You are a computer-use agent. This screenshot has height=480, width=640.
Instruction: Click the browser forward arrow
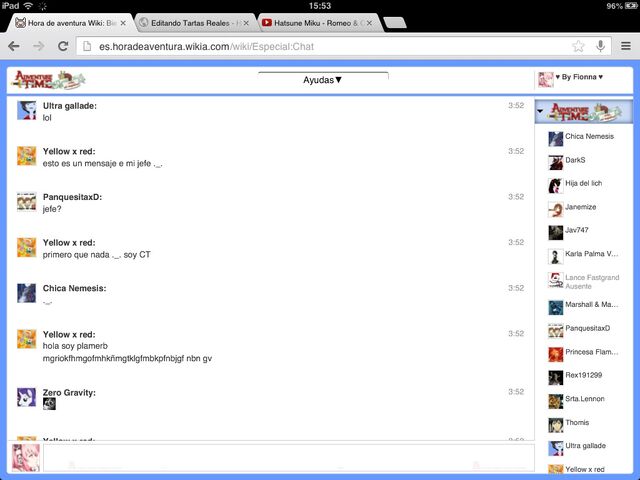tap(39, 46)
